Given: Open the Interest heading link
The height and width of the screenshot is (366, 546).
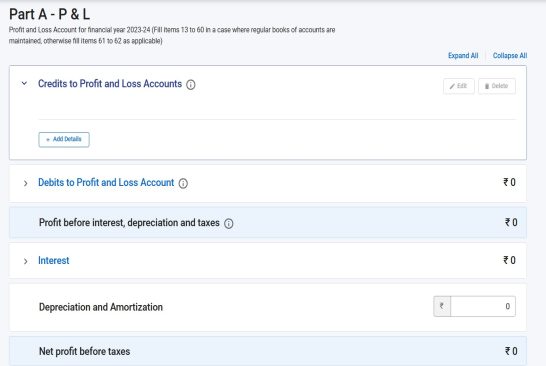Looking at the screenshot, I should (x=54, y=260).
